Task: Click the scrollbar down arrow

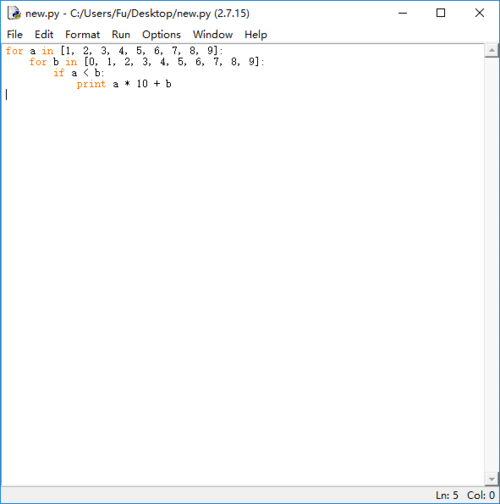Action: tap(492, 479)
